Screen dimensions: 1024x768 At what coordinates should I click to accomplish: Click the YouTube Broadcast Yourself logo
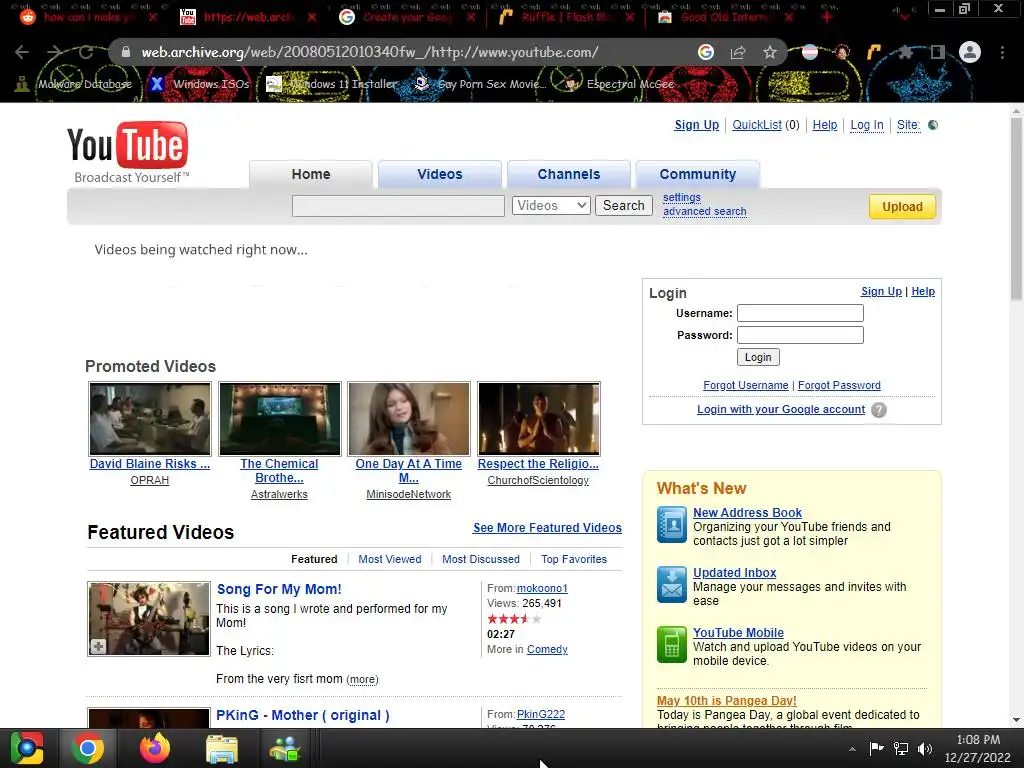click(x=128, y=152)
